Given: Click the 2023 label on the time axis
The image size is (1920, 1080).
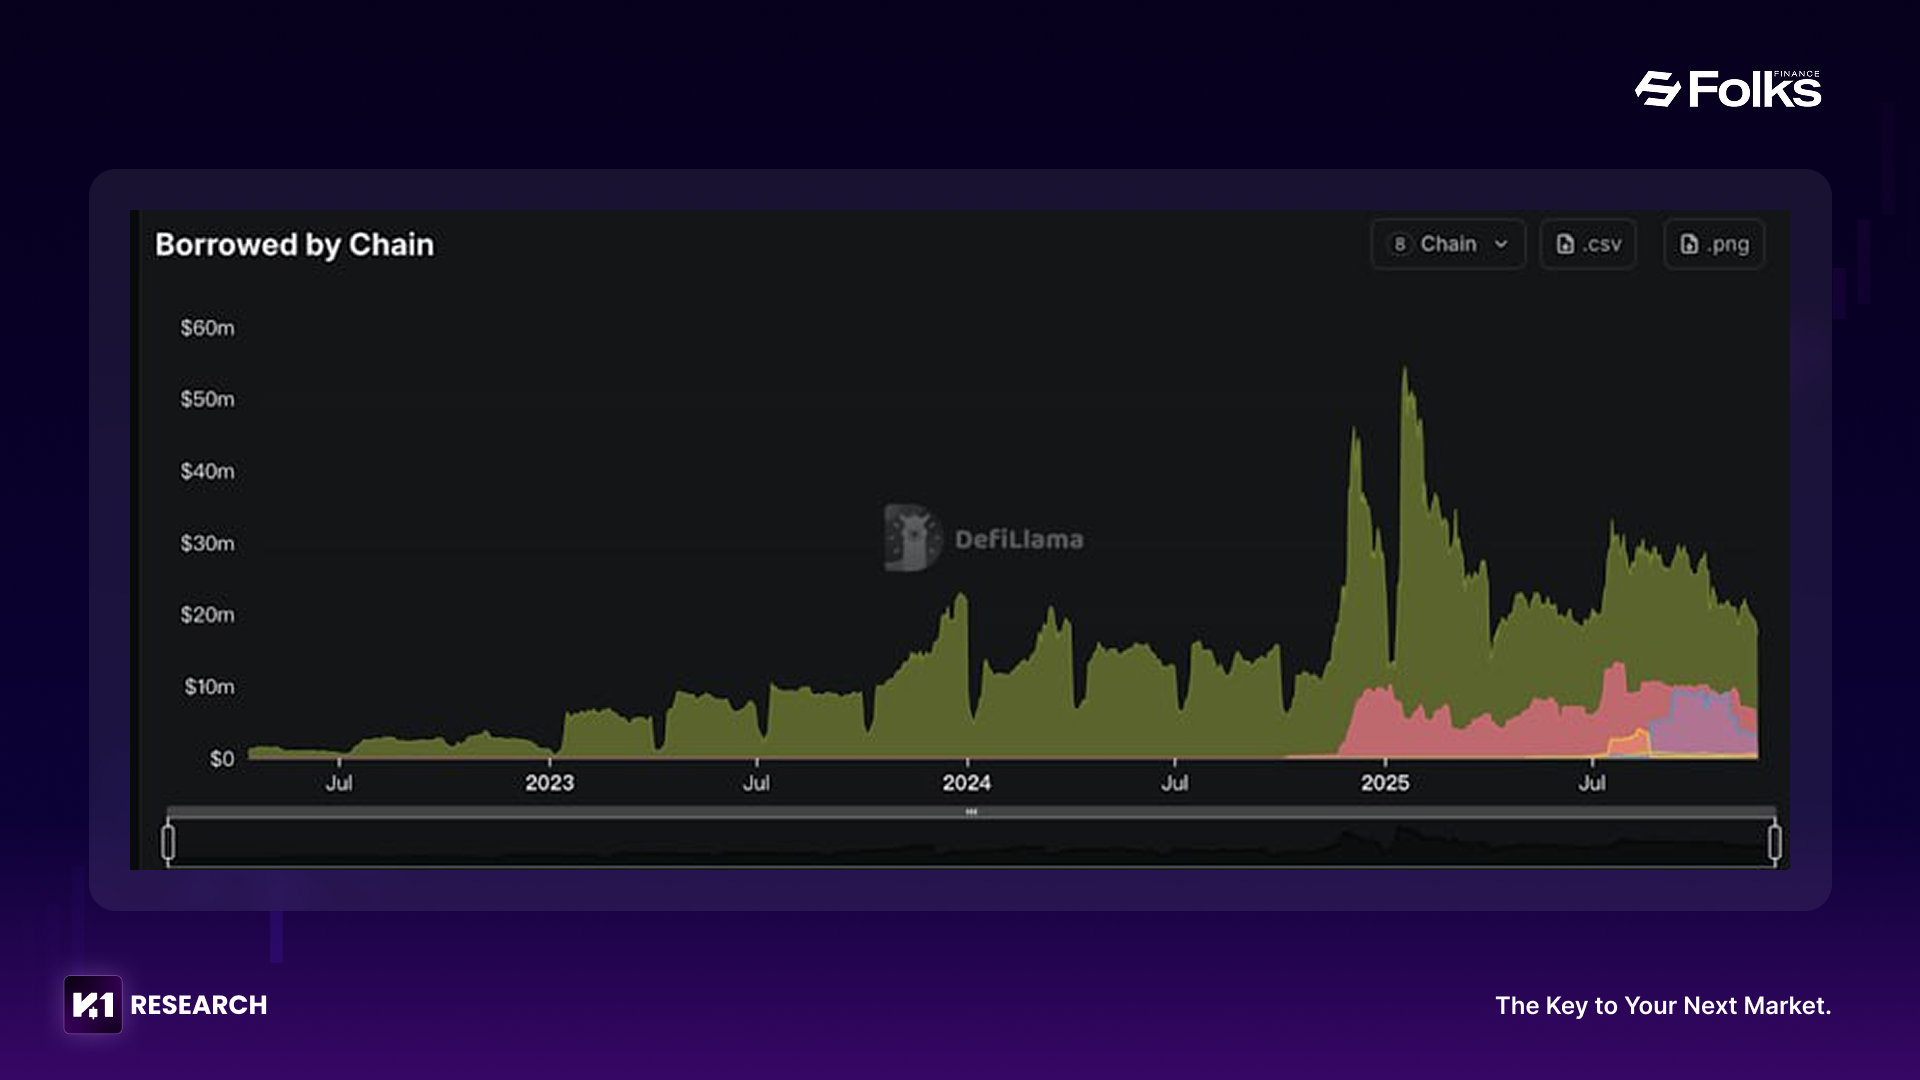Looking at the screenshot, I should pos(549,783).
